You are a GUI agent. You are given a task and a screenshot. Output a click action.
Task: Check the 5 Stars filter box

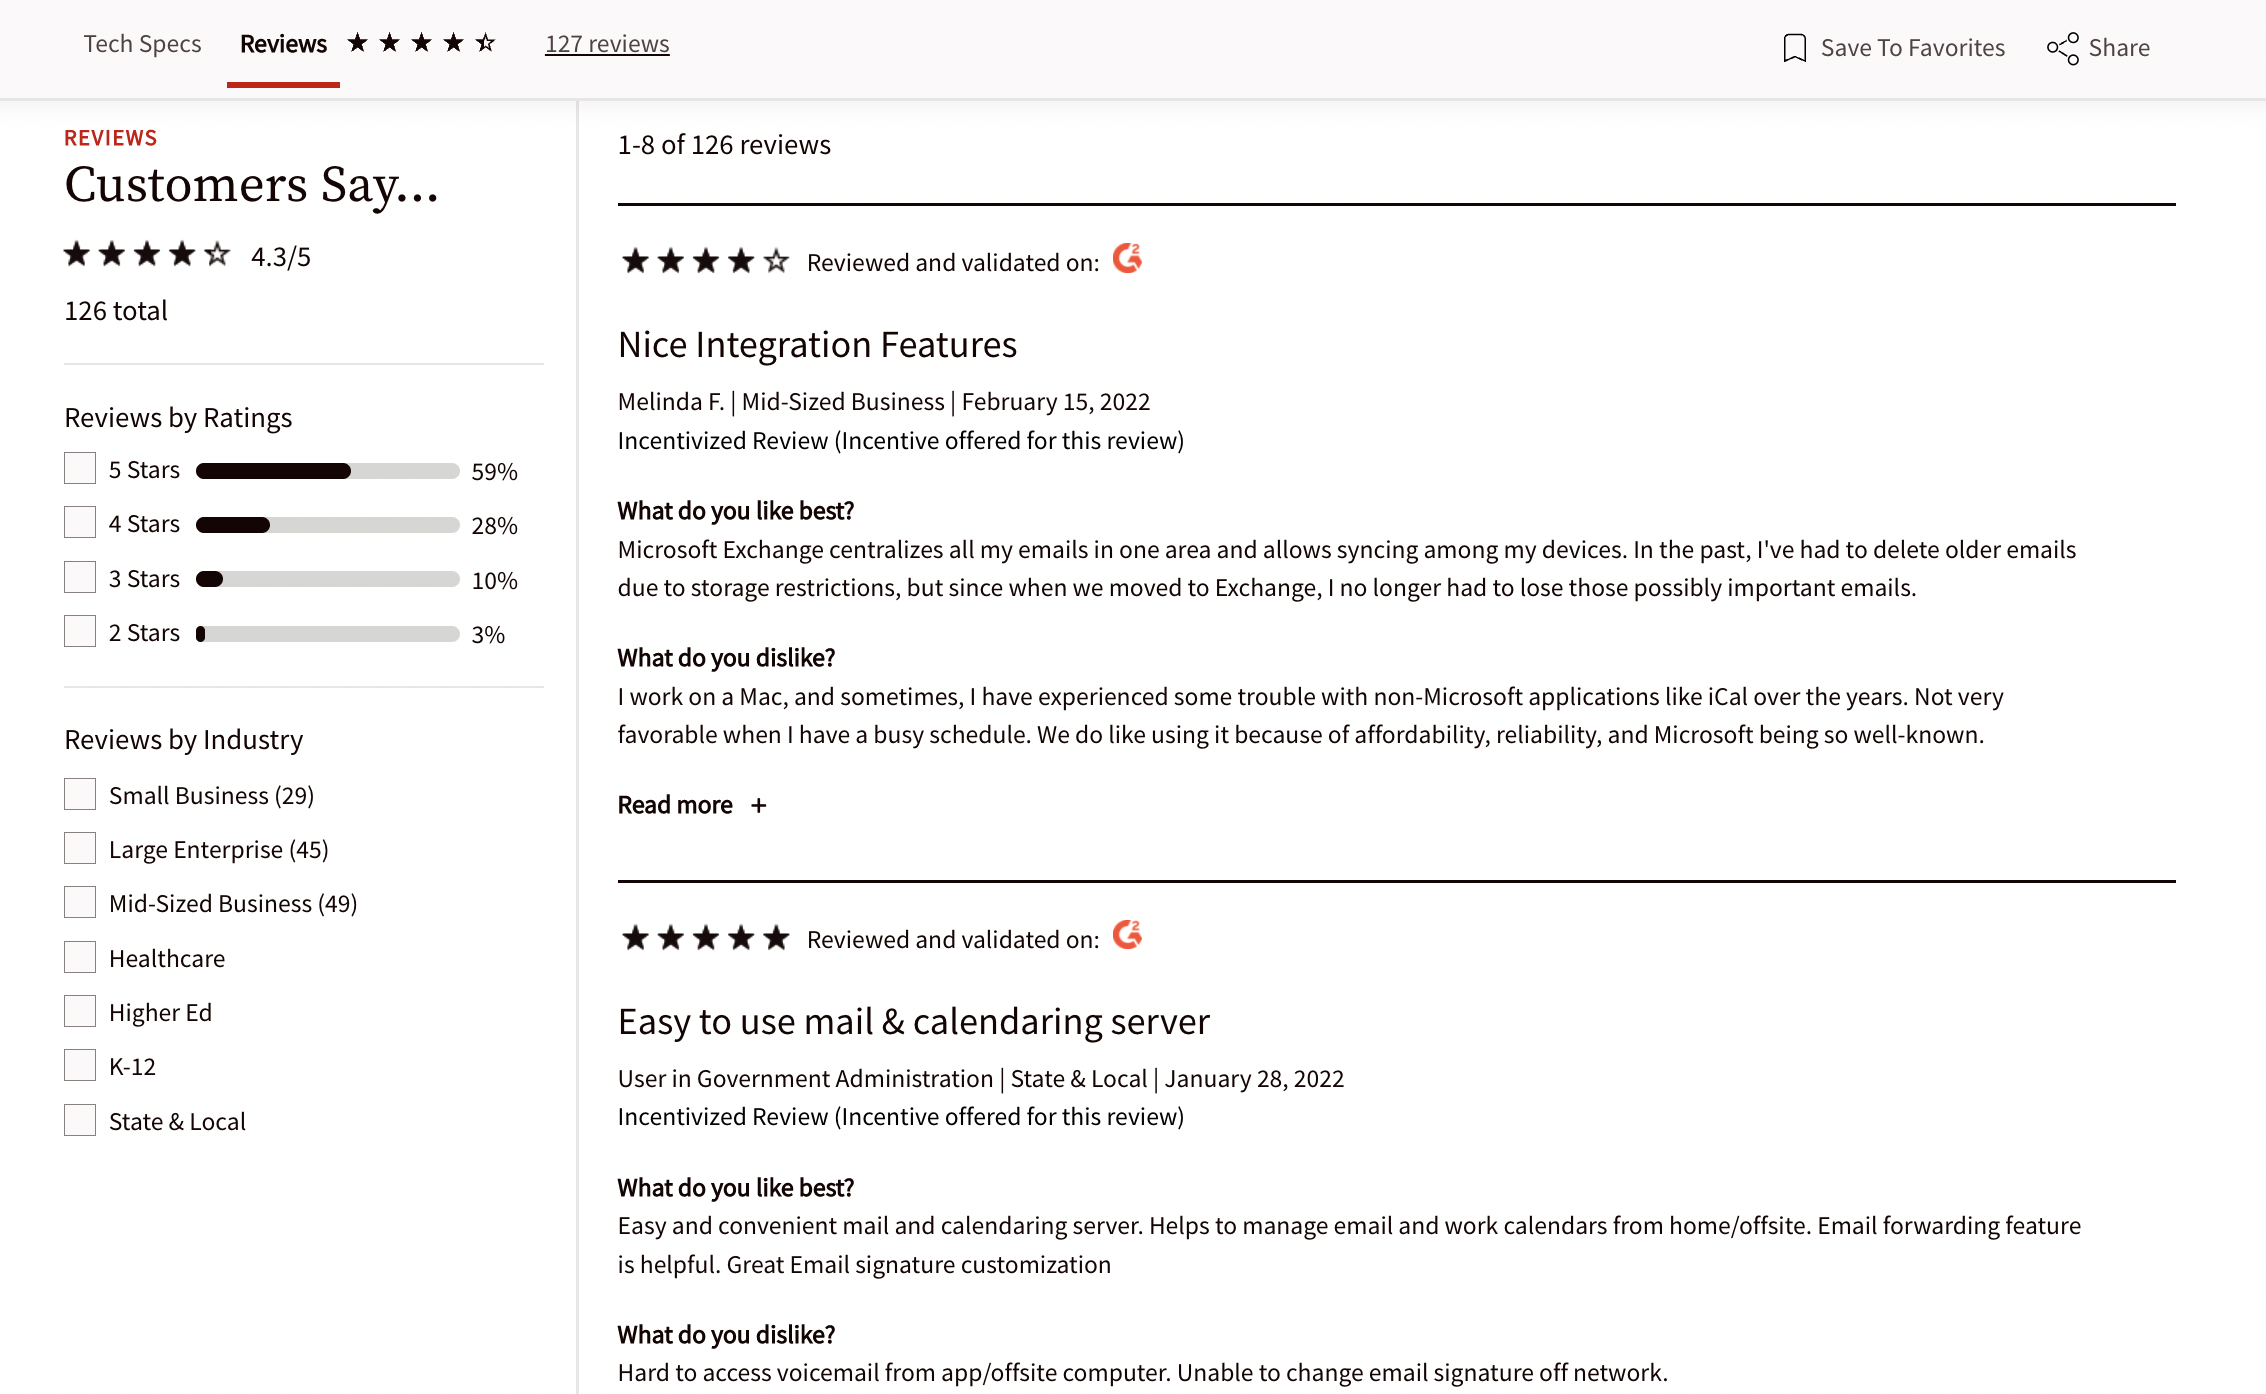[80, 468]
